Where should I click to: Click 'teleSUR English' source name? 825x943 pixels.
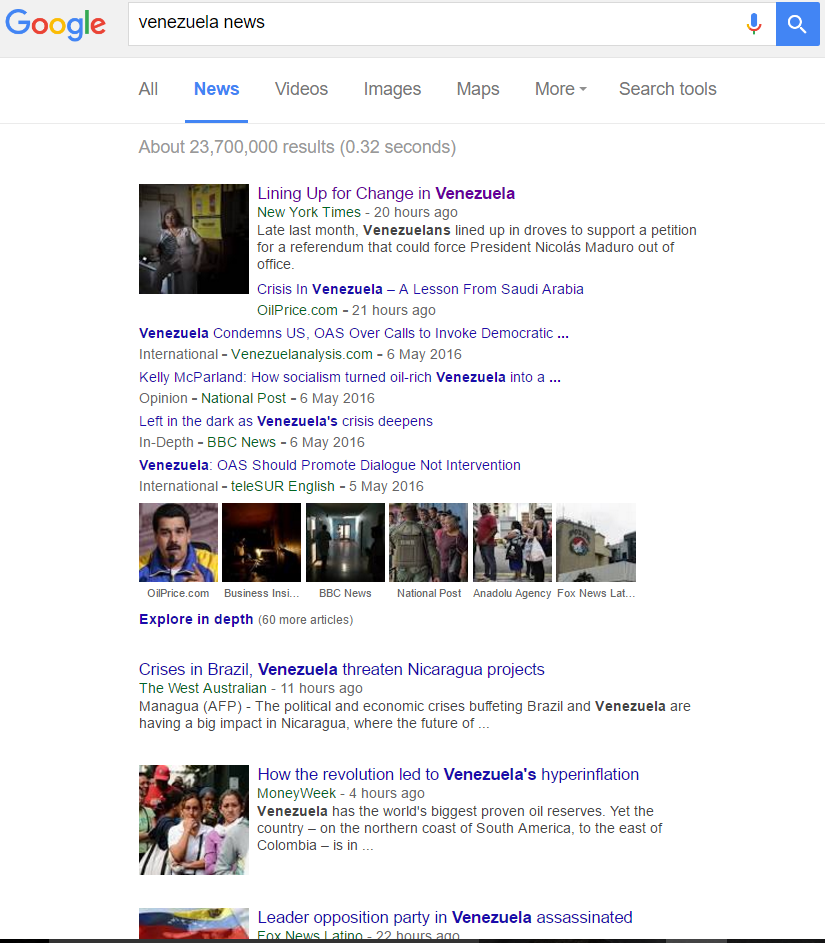click(x=283, y=486)
